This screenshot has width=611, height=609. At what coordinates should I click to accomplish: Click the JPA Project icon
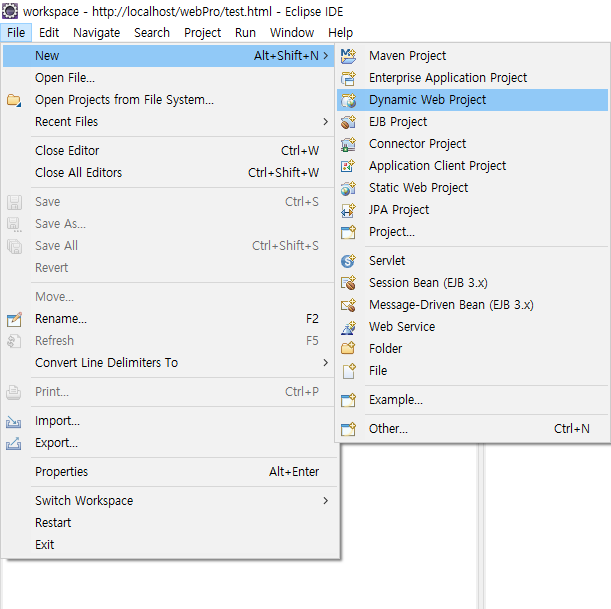[x=348, y=210]
